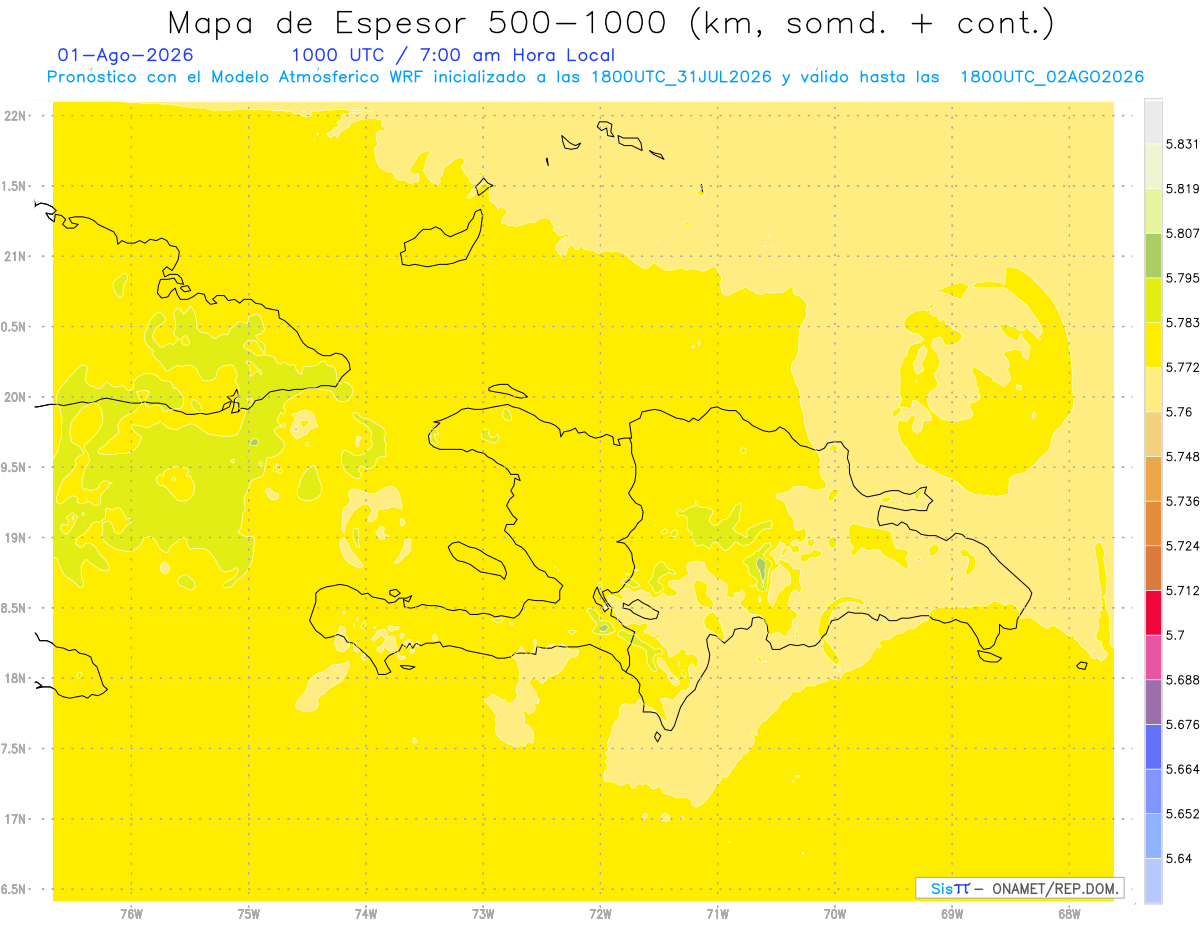Click the colorbar value 5.831
This screenshot has height=927, width=1200.
tap(1183, 144)
